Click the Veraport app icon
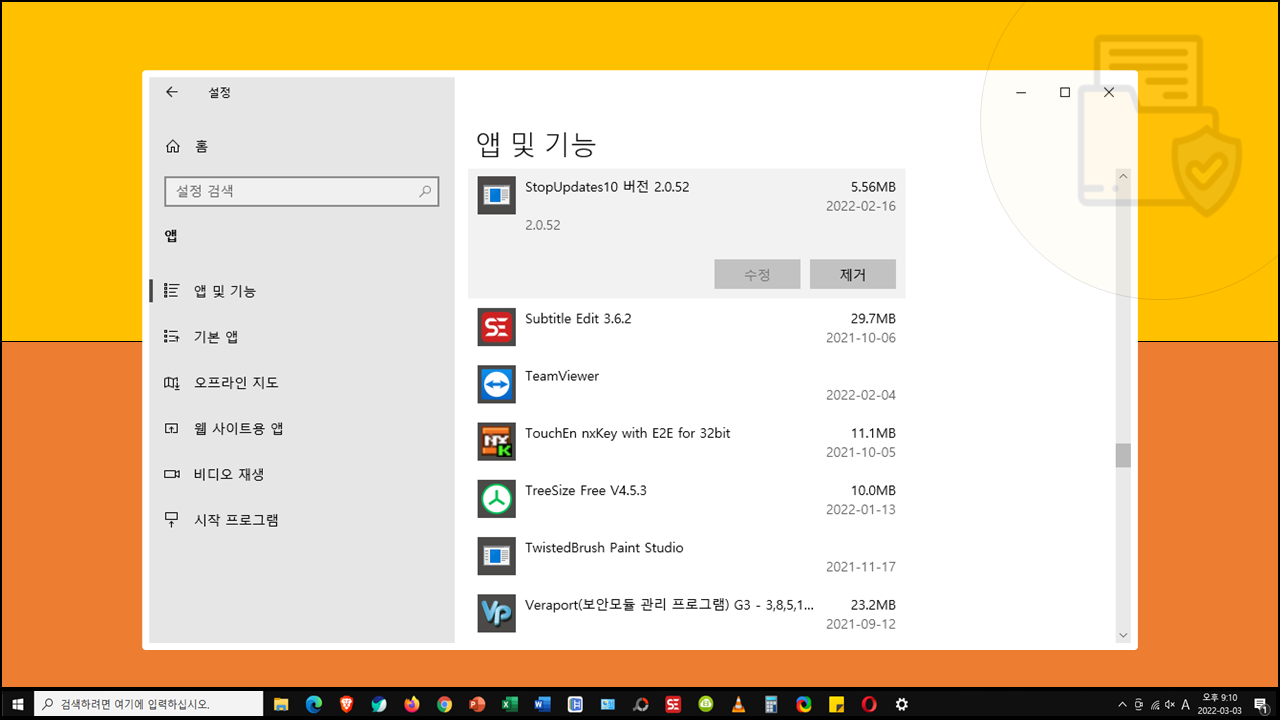This screenshot has height=720, width=1280. 496,613
